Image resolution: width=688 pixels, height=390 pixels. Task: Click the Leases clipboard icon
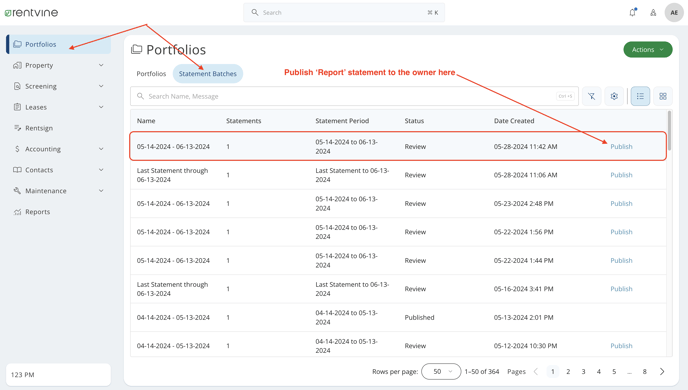click(17, 107)
